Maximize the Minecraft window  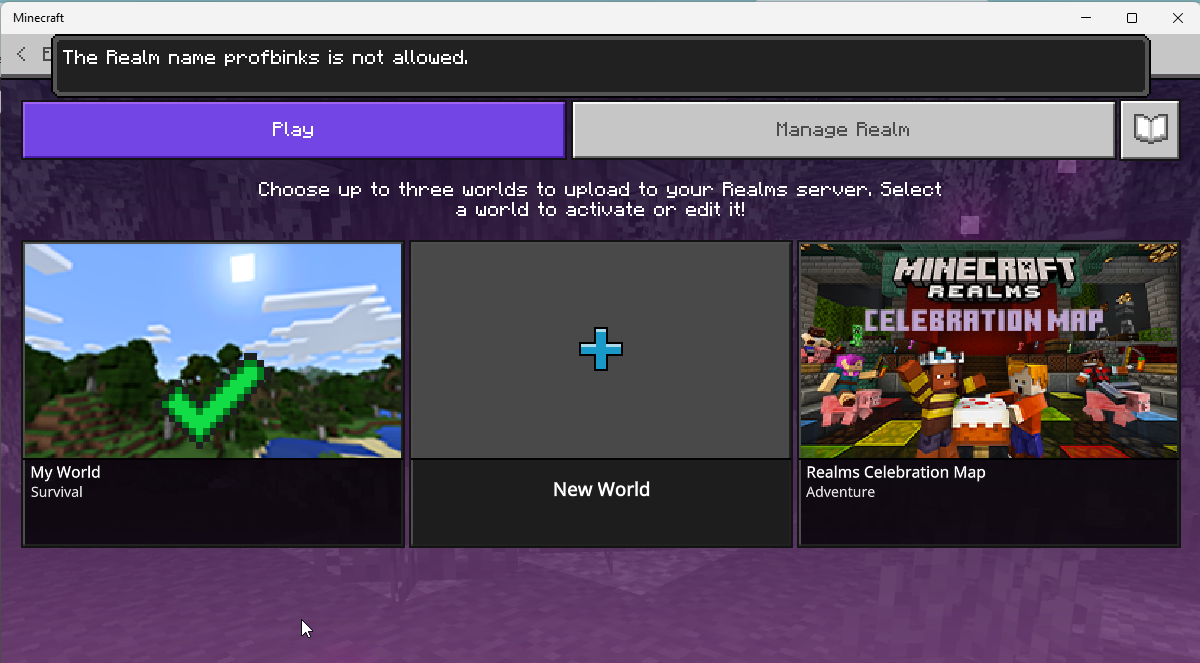tap(1132, 17)
